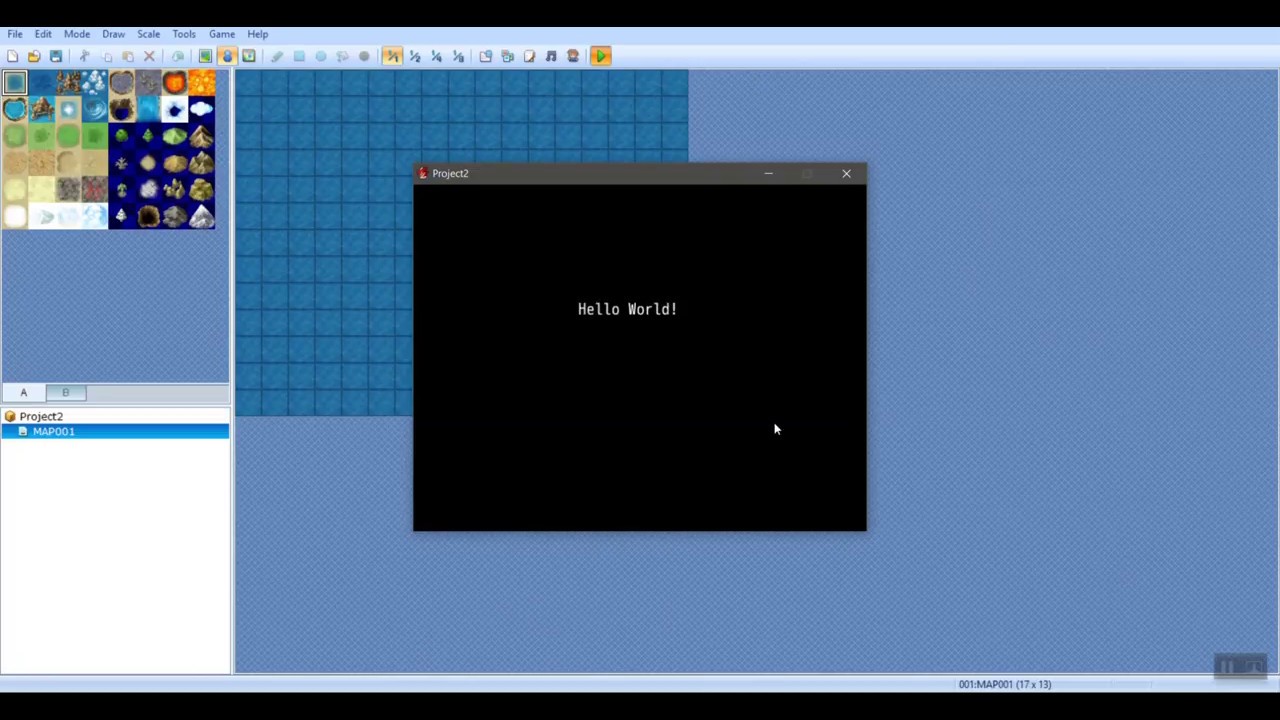Switch to tileset tab A

tap(24, 393)
